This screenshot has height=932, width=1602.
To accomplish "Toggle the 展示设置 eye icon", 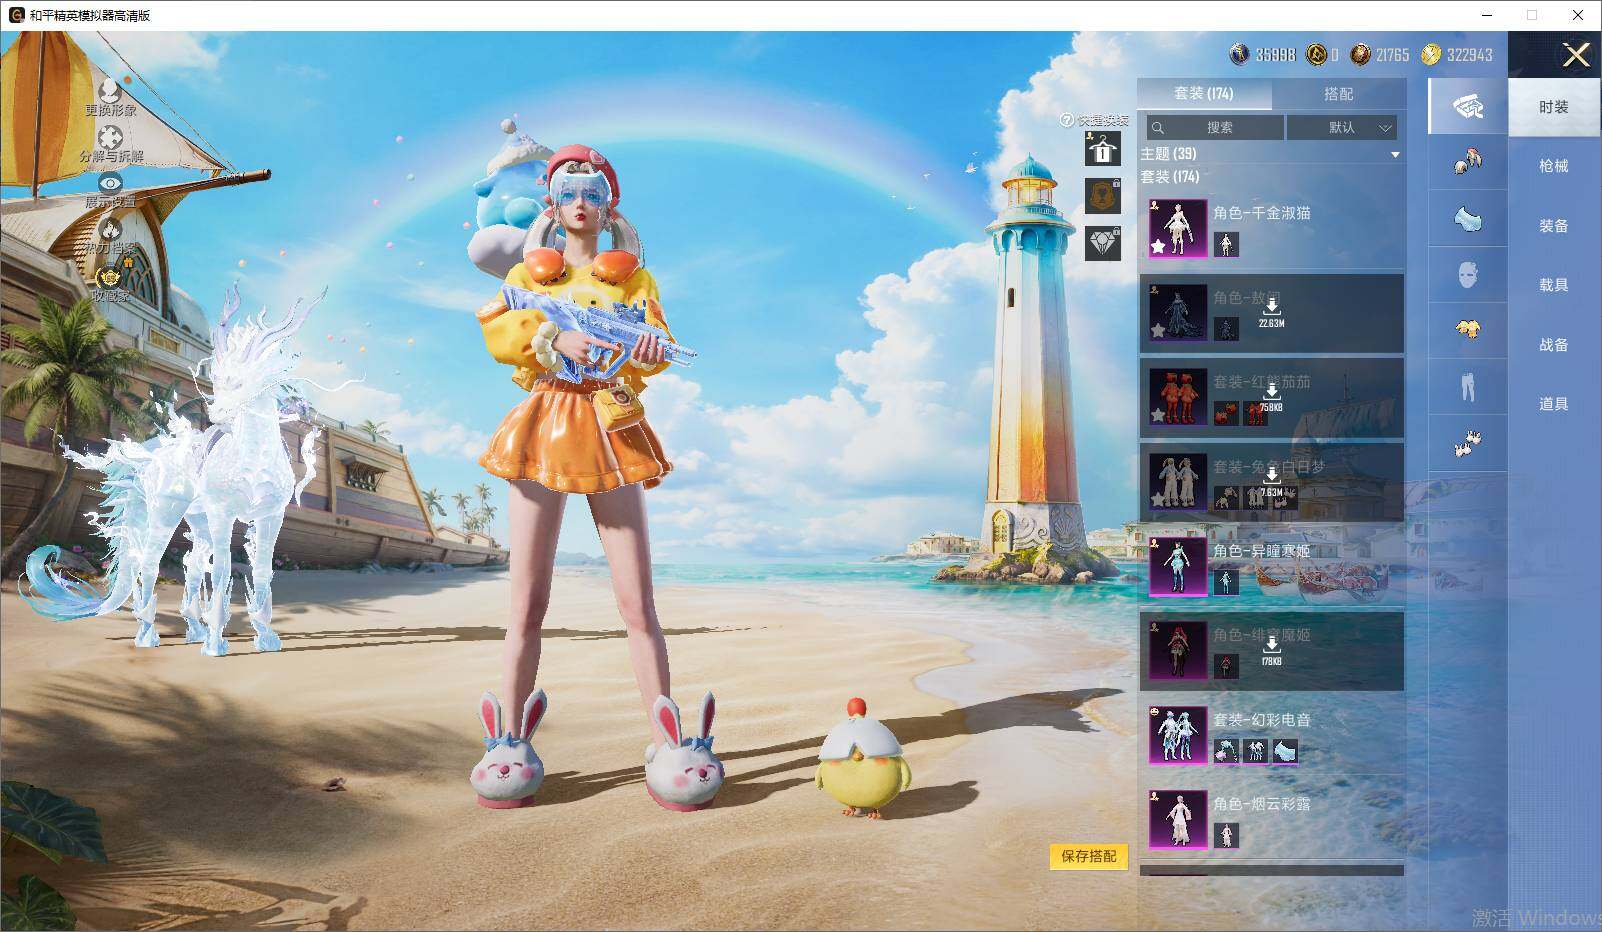I will 110,184.
